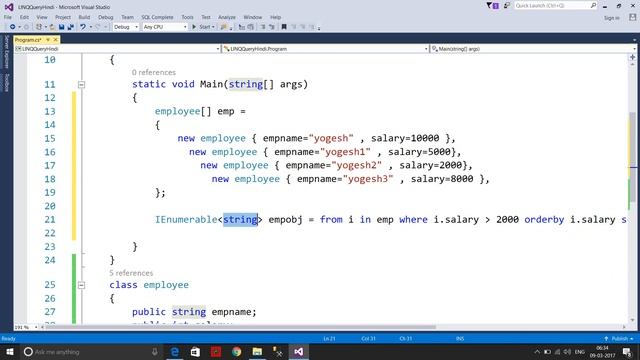Click the Cortana Ask me anything box
The width and height of the screenshot is (640, 360).
tap(92, 351)
